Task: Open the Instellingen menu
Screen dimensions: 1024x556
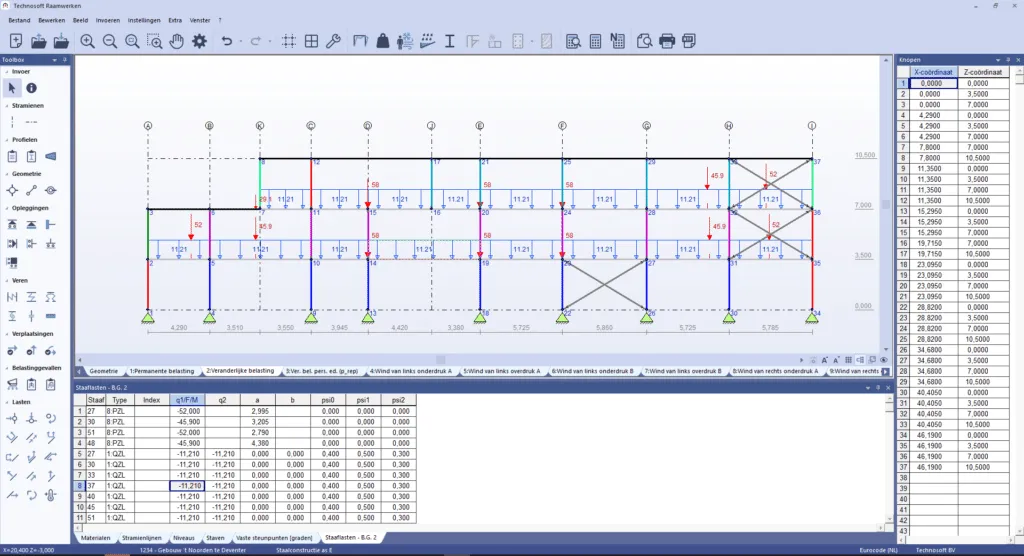Action: (144, 20)
